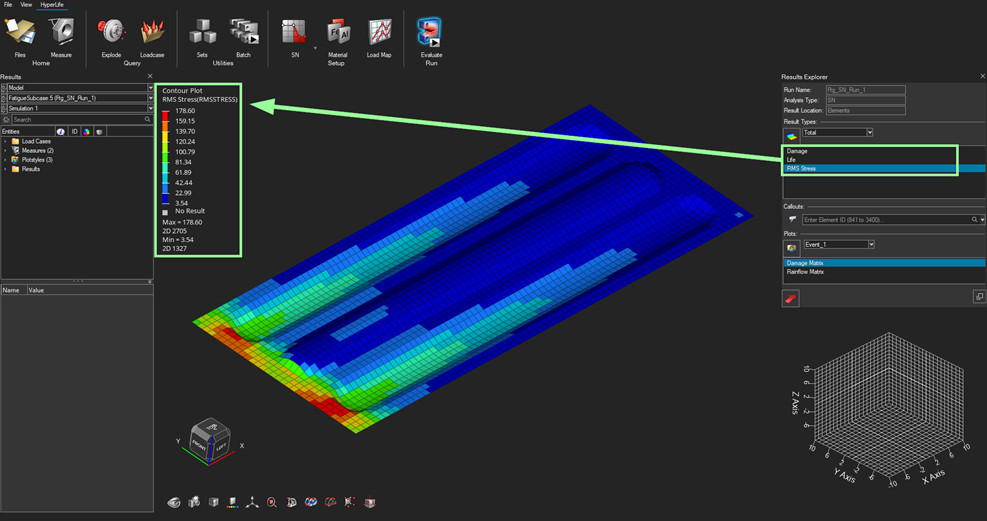Toggle the axes display icon in bottom toolbar
The image size is (987, 521).
252,502
